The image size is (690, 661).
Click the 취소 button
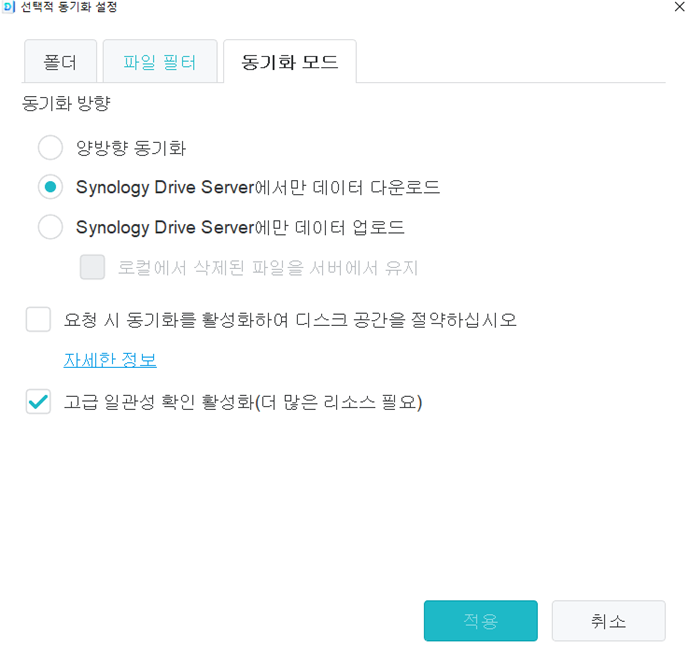pyautogui.click(x=608, y=621)
